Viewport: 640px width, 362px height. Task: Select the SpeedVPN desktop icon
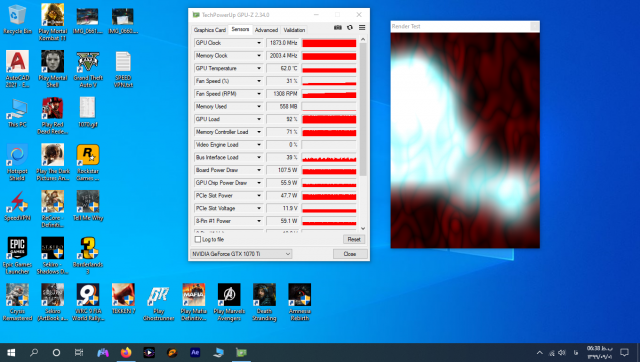(x=17, y=206)
